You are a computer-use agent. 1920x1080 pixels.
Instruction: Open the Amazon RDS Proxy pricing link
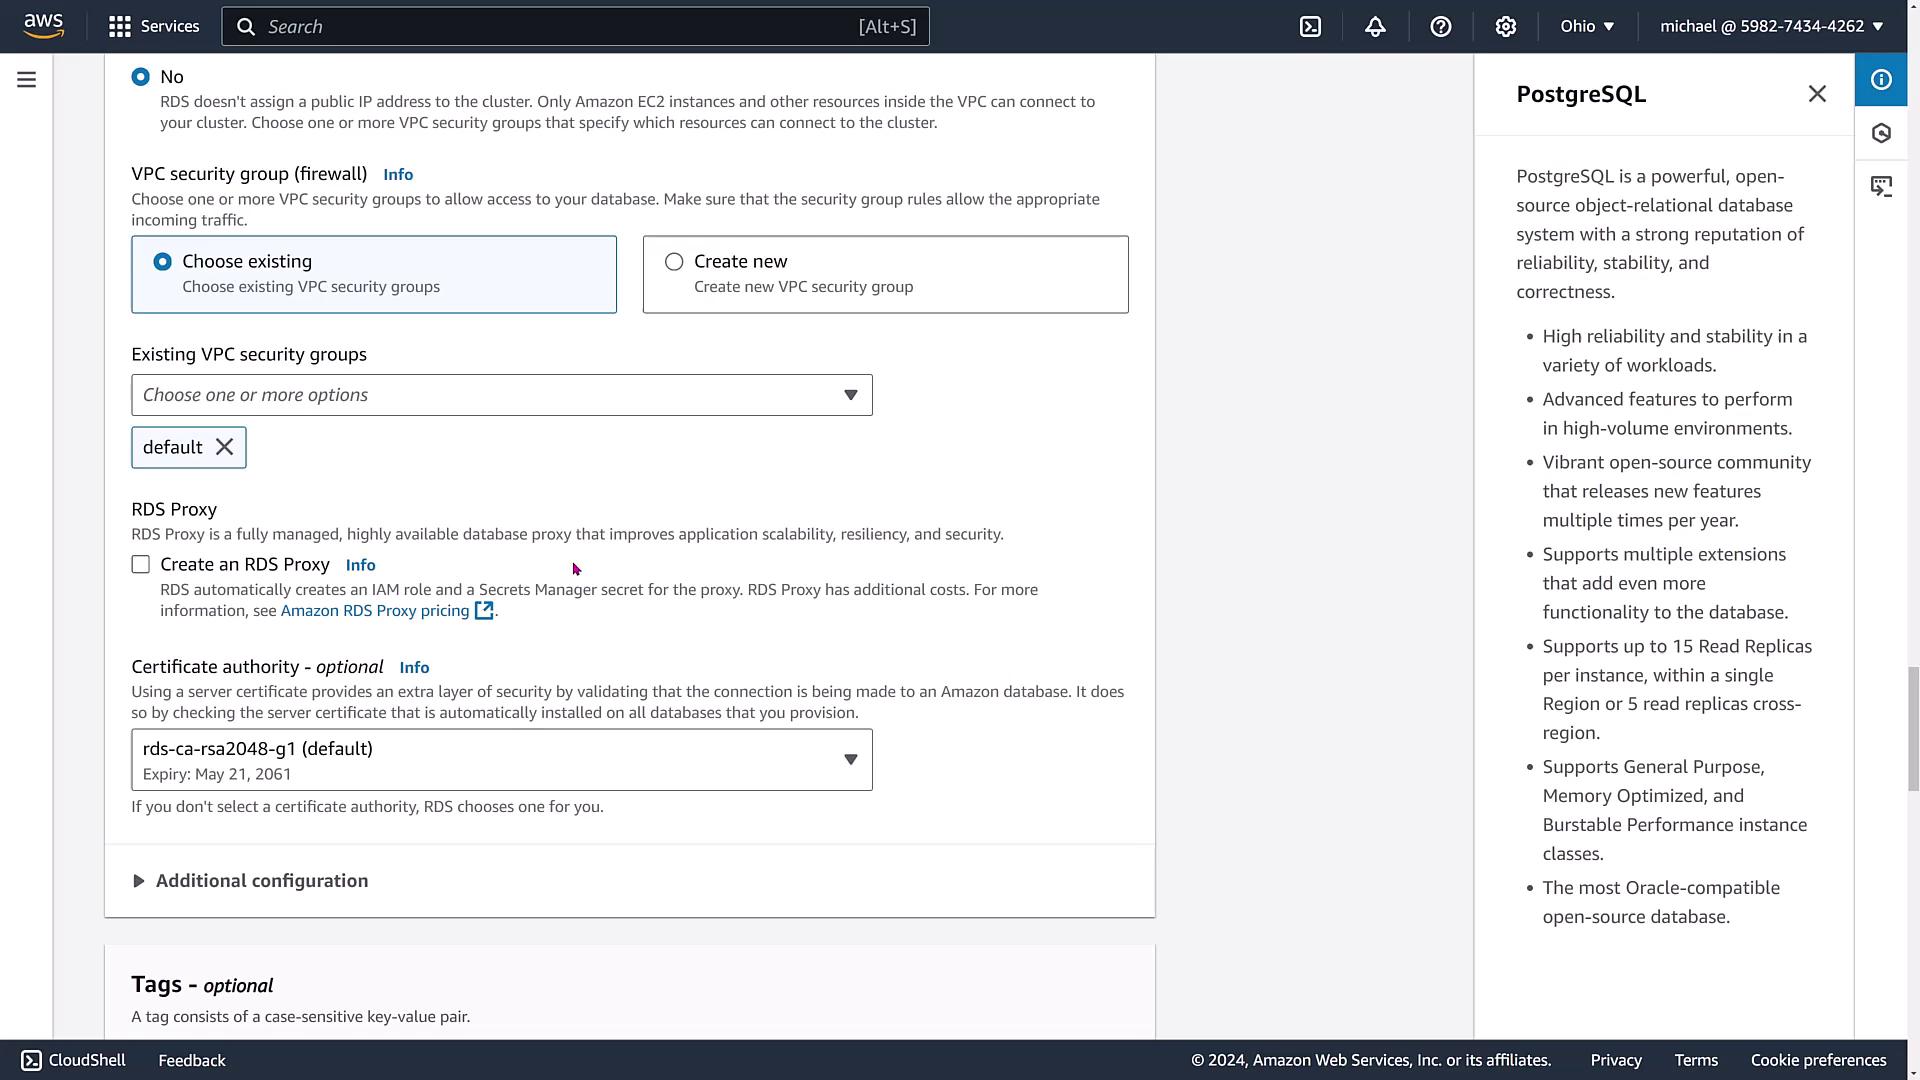point(375,611)
